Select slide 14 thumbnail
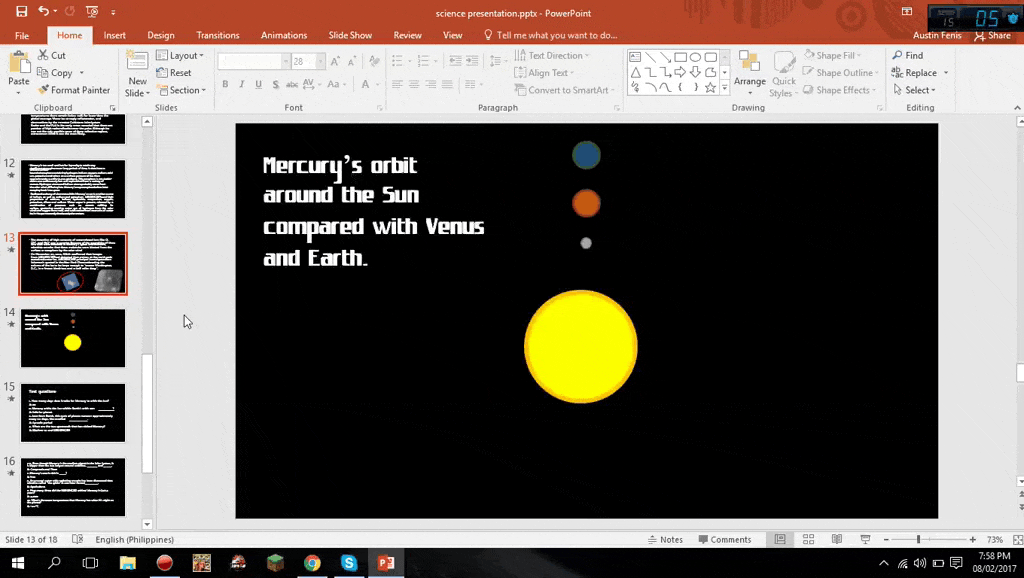 coord(73,338)
